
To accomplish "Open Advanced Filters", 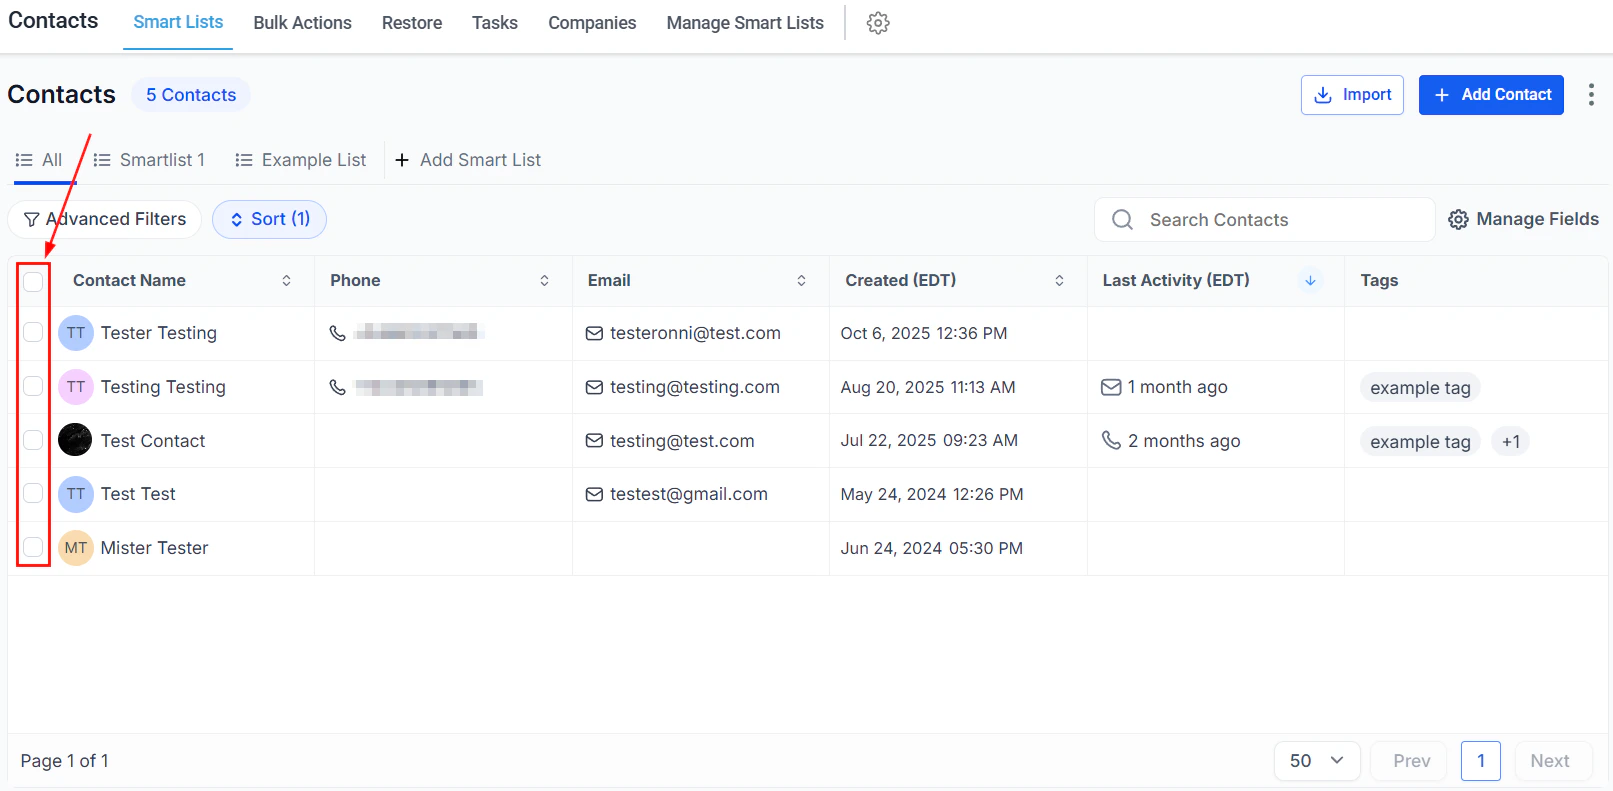I will (x=105, y=219).
